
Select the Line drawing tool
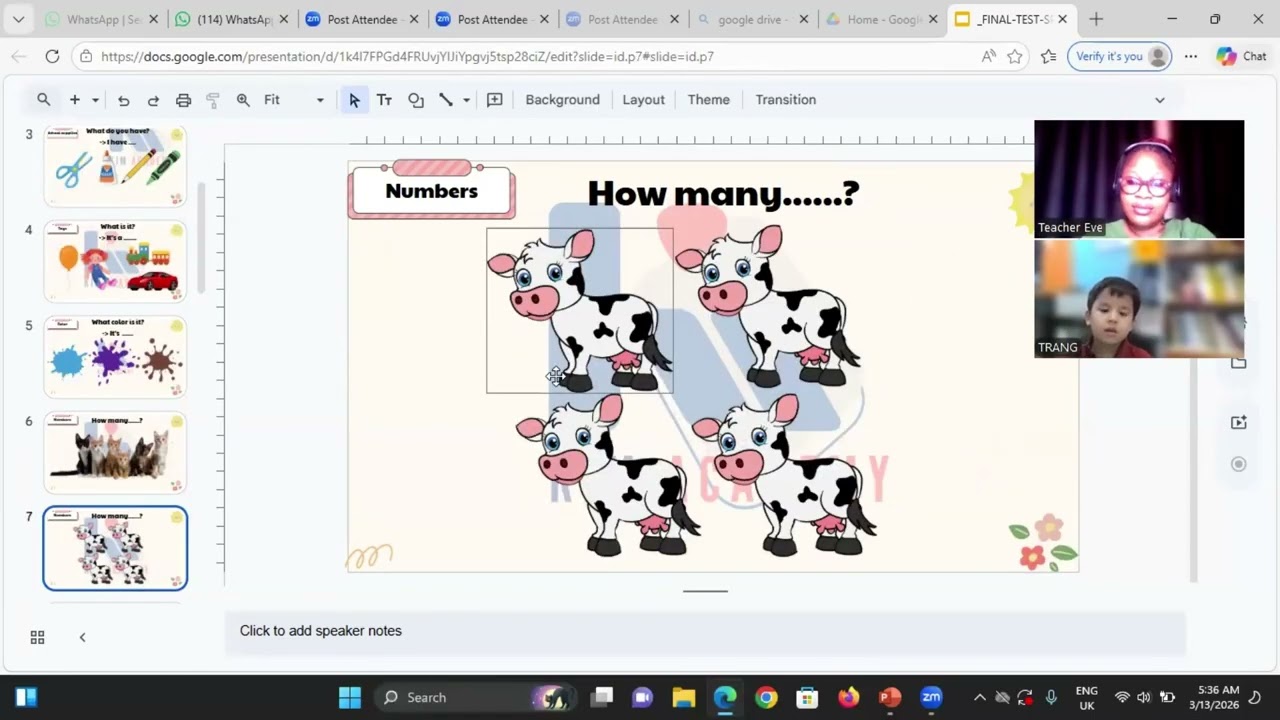tap(446, 100)
